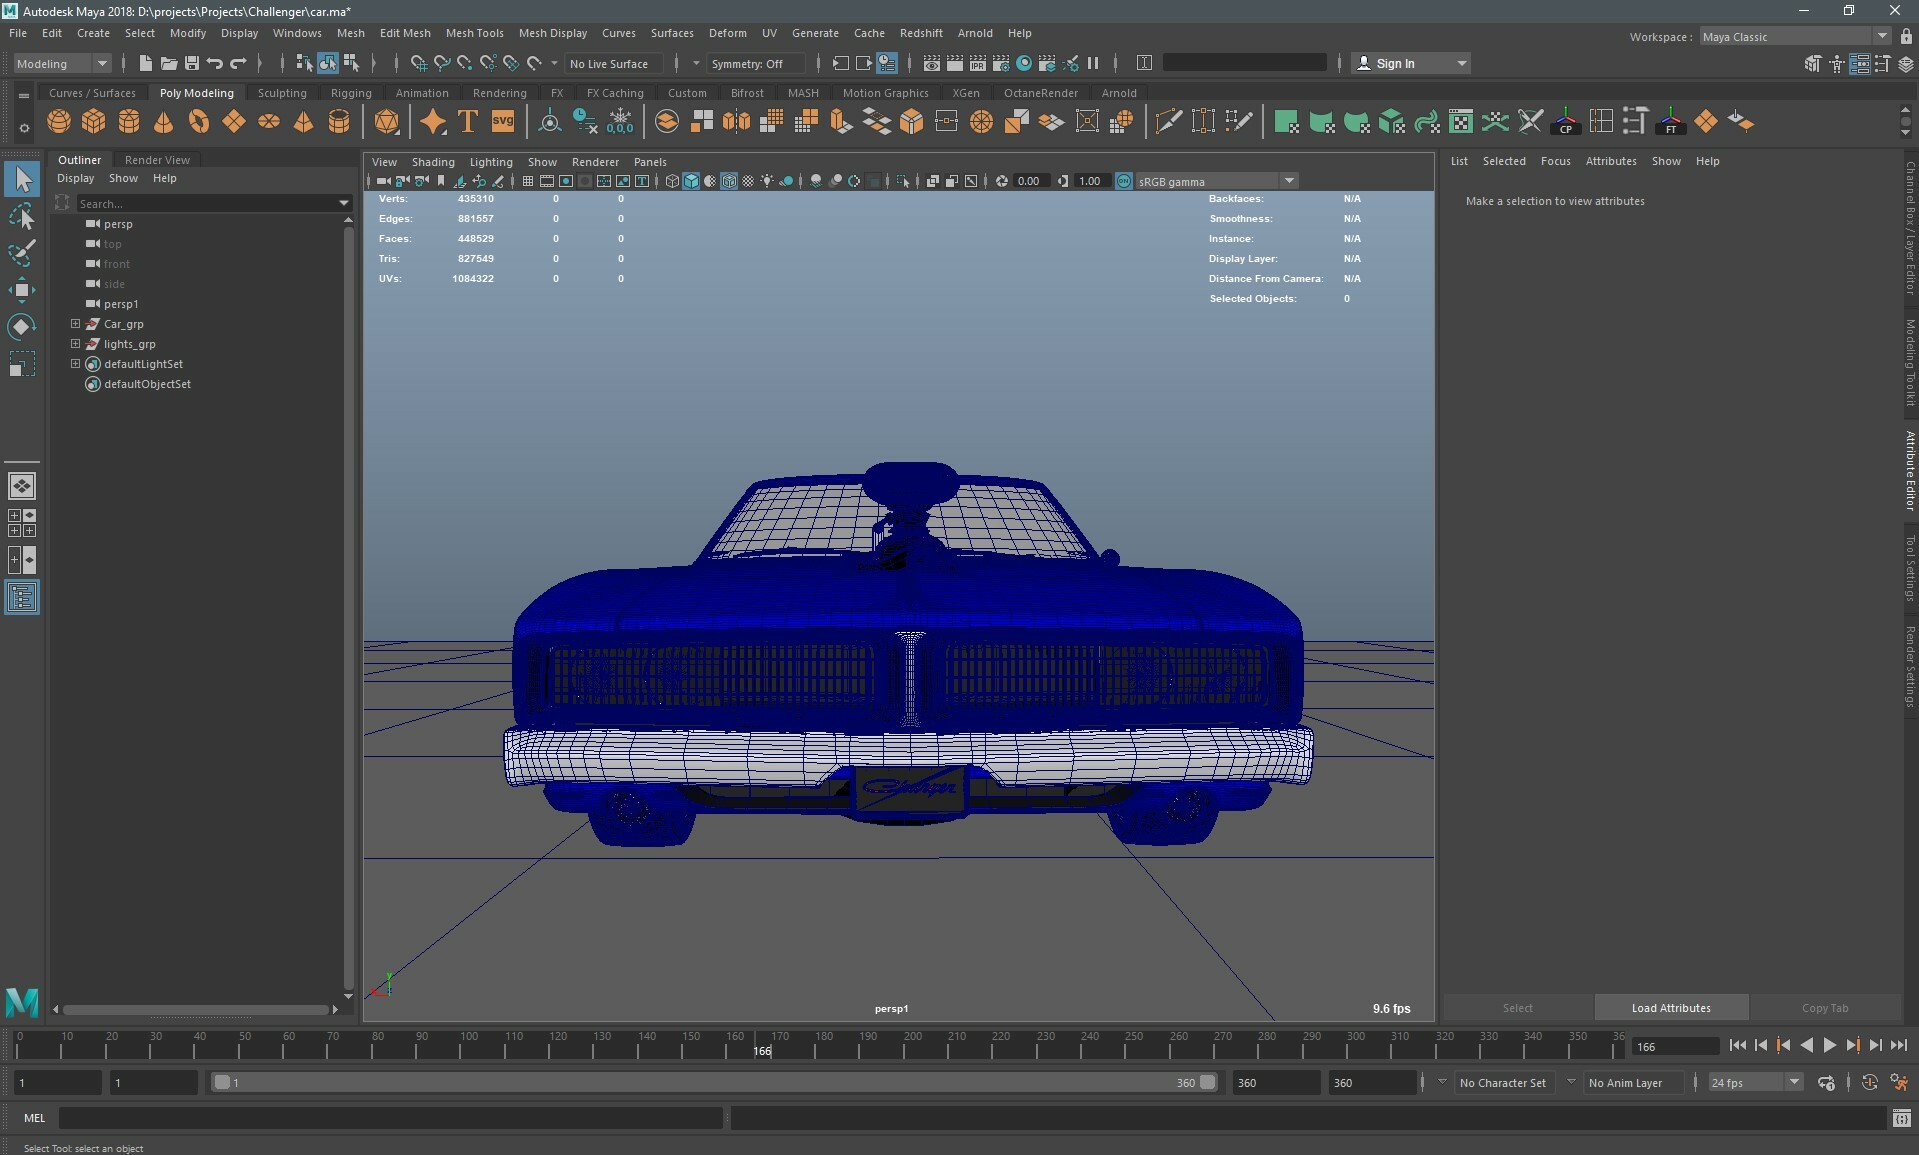Toggle wireframe-on-shaded display in the viewport

[x=729, y=181]
